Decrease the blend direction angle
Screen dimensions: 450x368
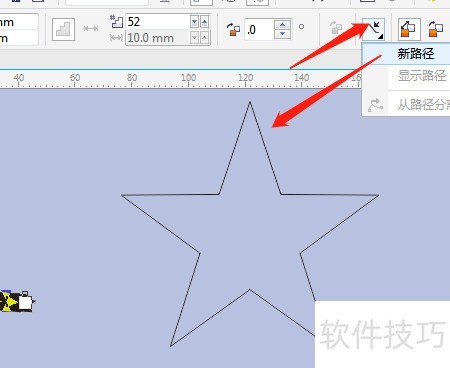point(283,34)
